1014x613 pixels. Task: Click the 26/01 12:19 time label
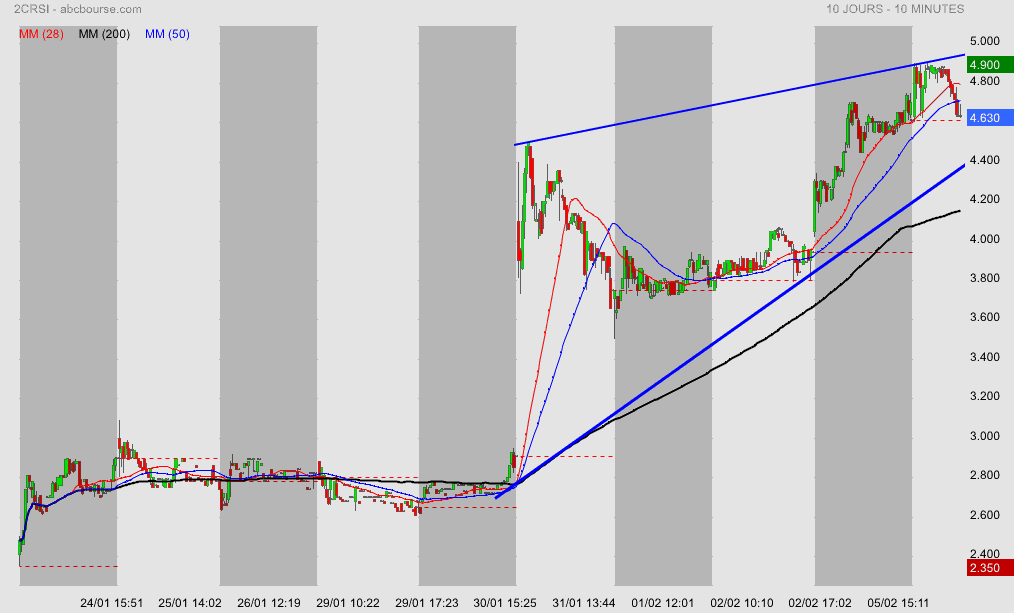[x=269, y=603]
